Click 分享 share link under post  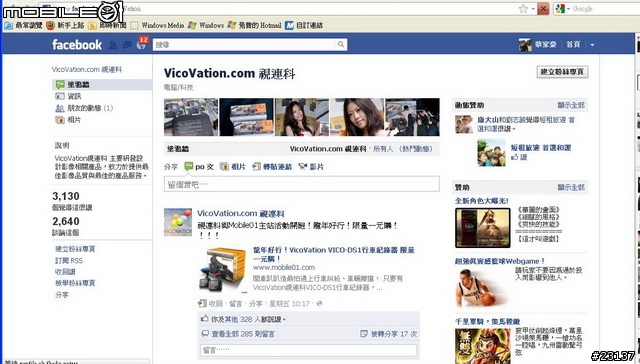[x=256, y=304]
